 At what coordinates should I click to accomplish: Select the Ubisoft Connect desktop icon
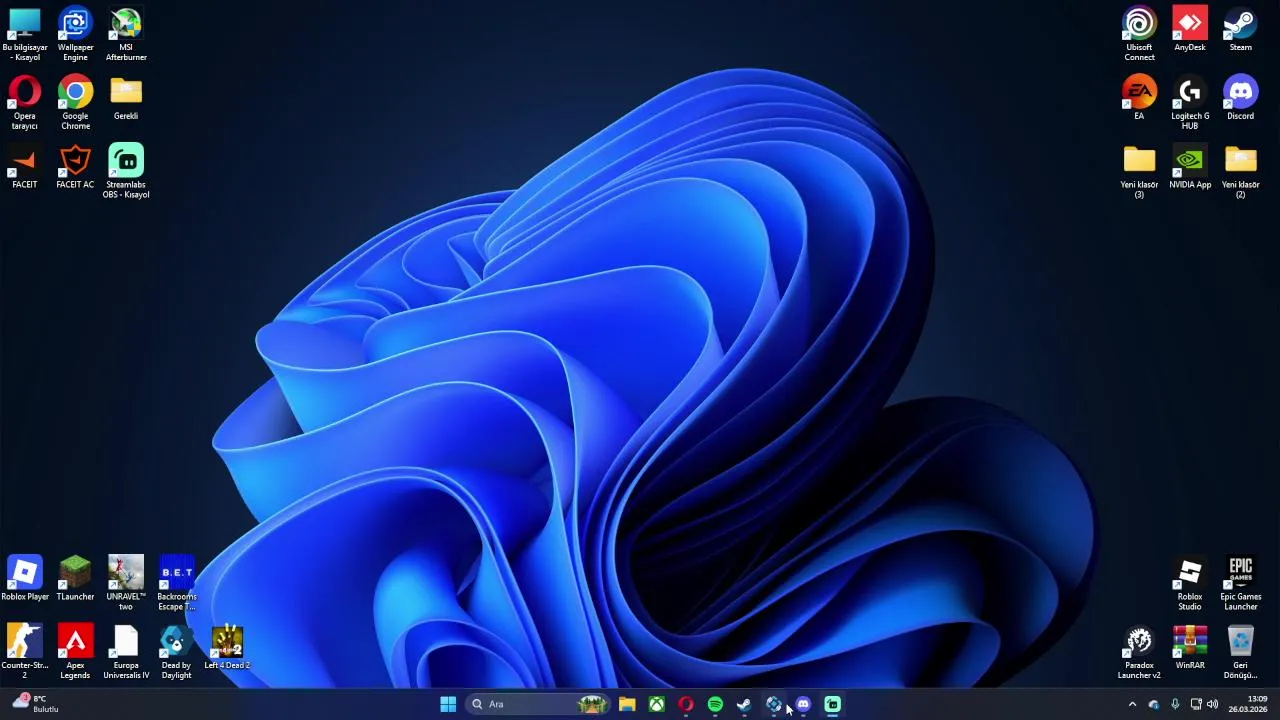click(1139, 34)
